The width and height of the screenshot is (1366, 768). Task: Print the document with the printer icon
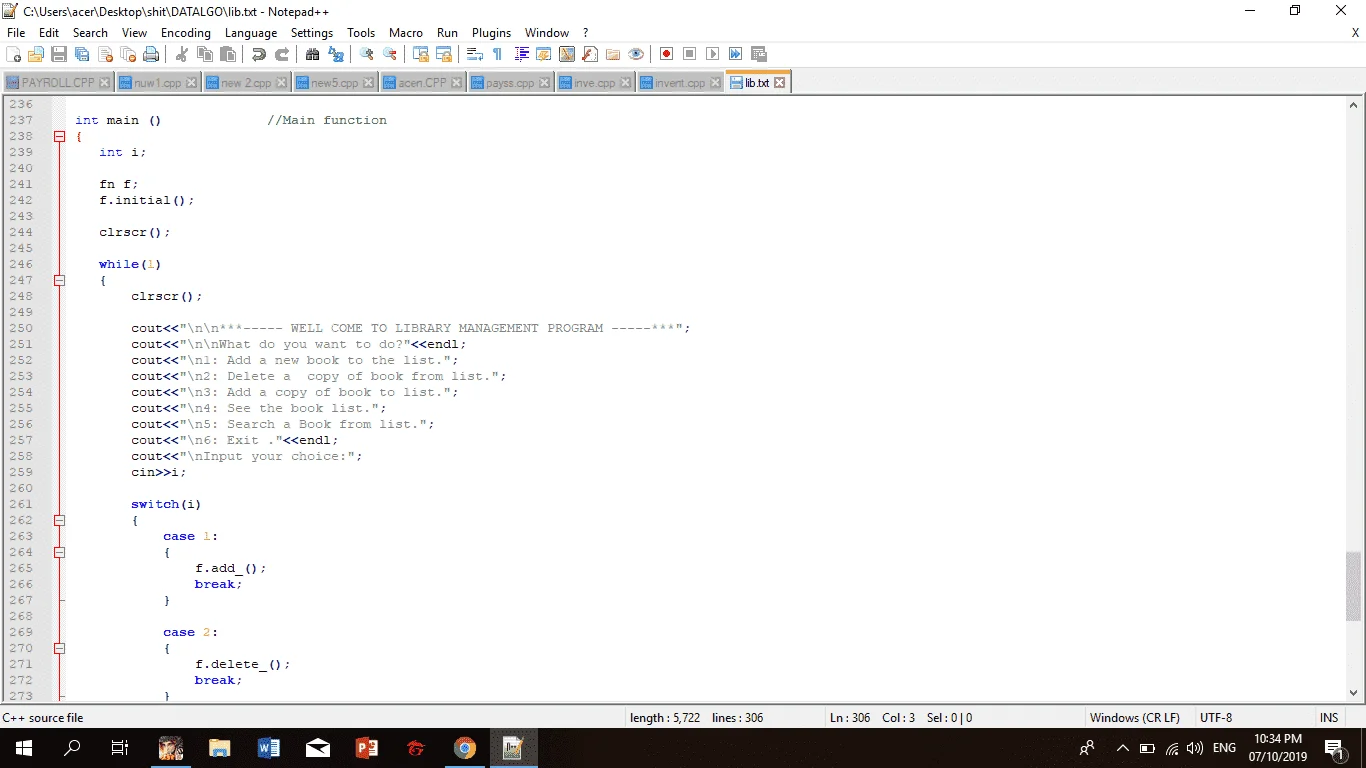point(151,54)
